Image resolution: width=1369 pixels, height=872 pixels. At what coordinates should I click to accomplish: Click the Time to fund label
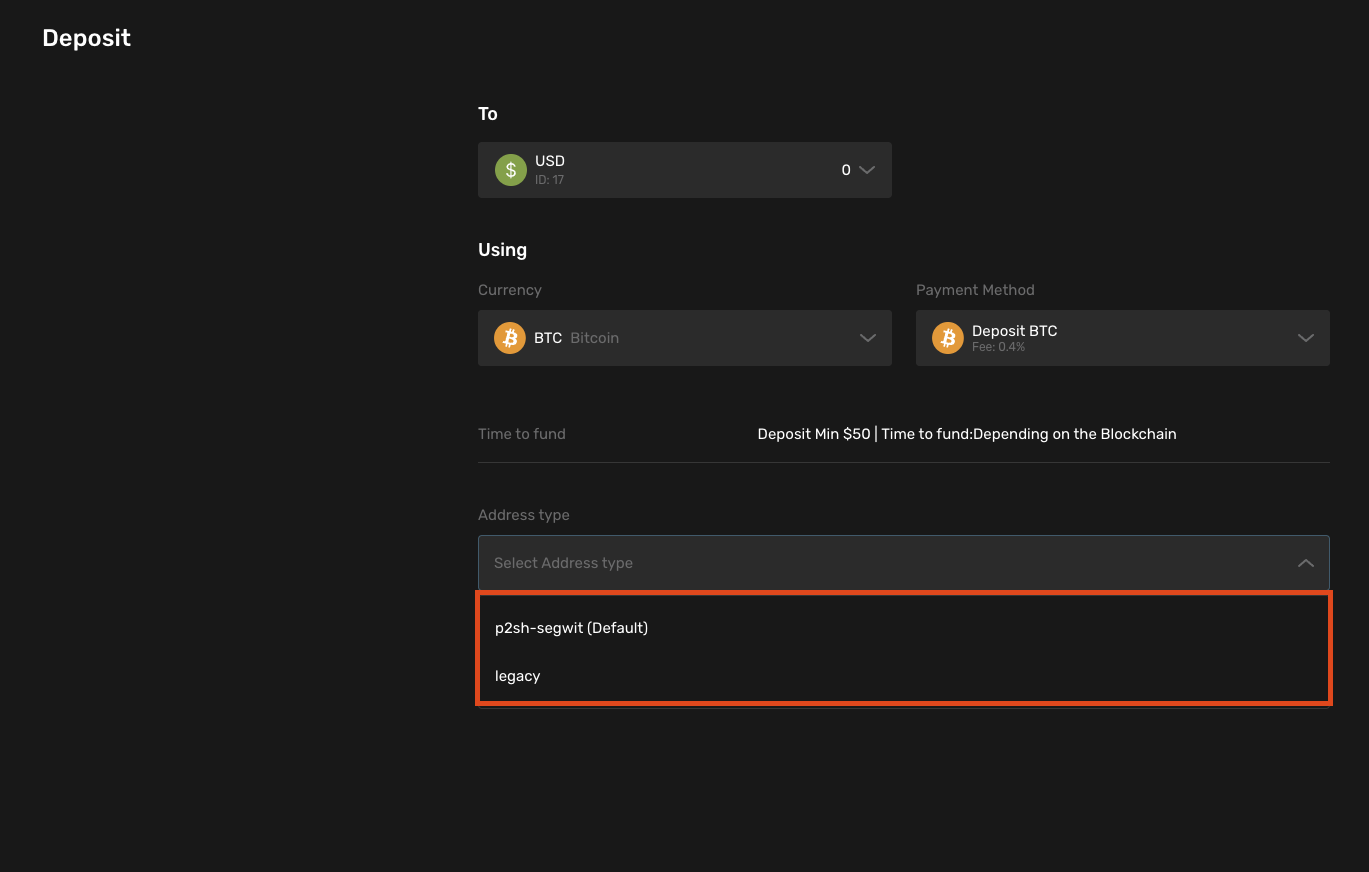pos(522,434)
